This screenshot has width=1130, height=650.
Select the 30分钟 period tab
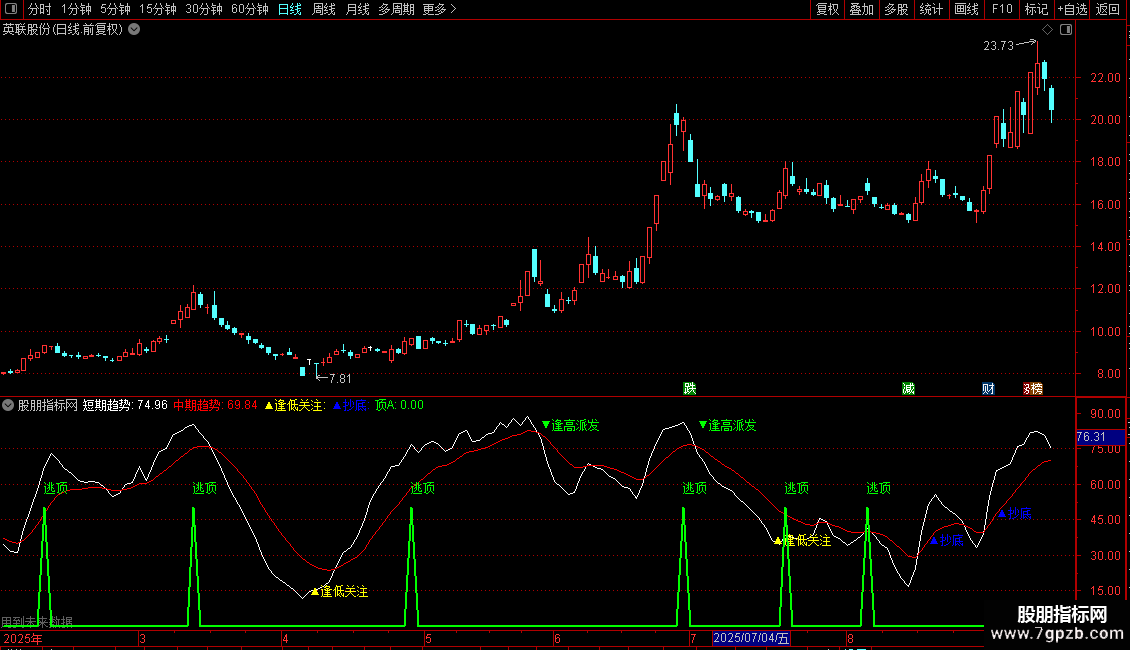click(x=204, y=9)
